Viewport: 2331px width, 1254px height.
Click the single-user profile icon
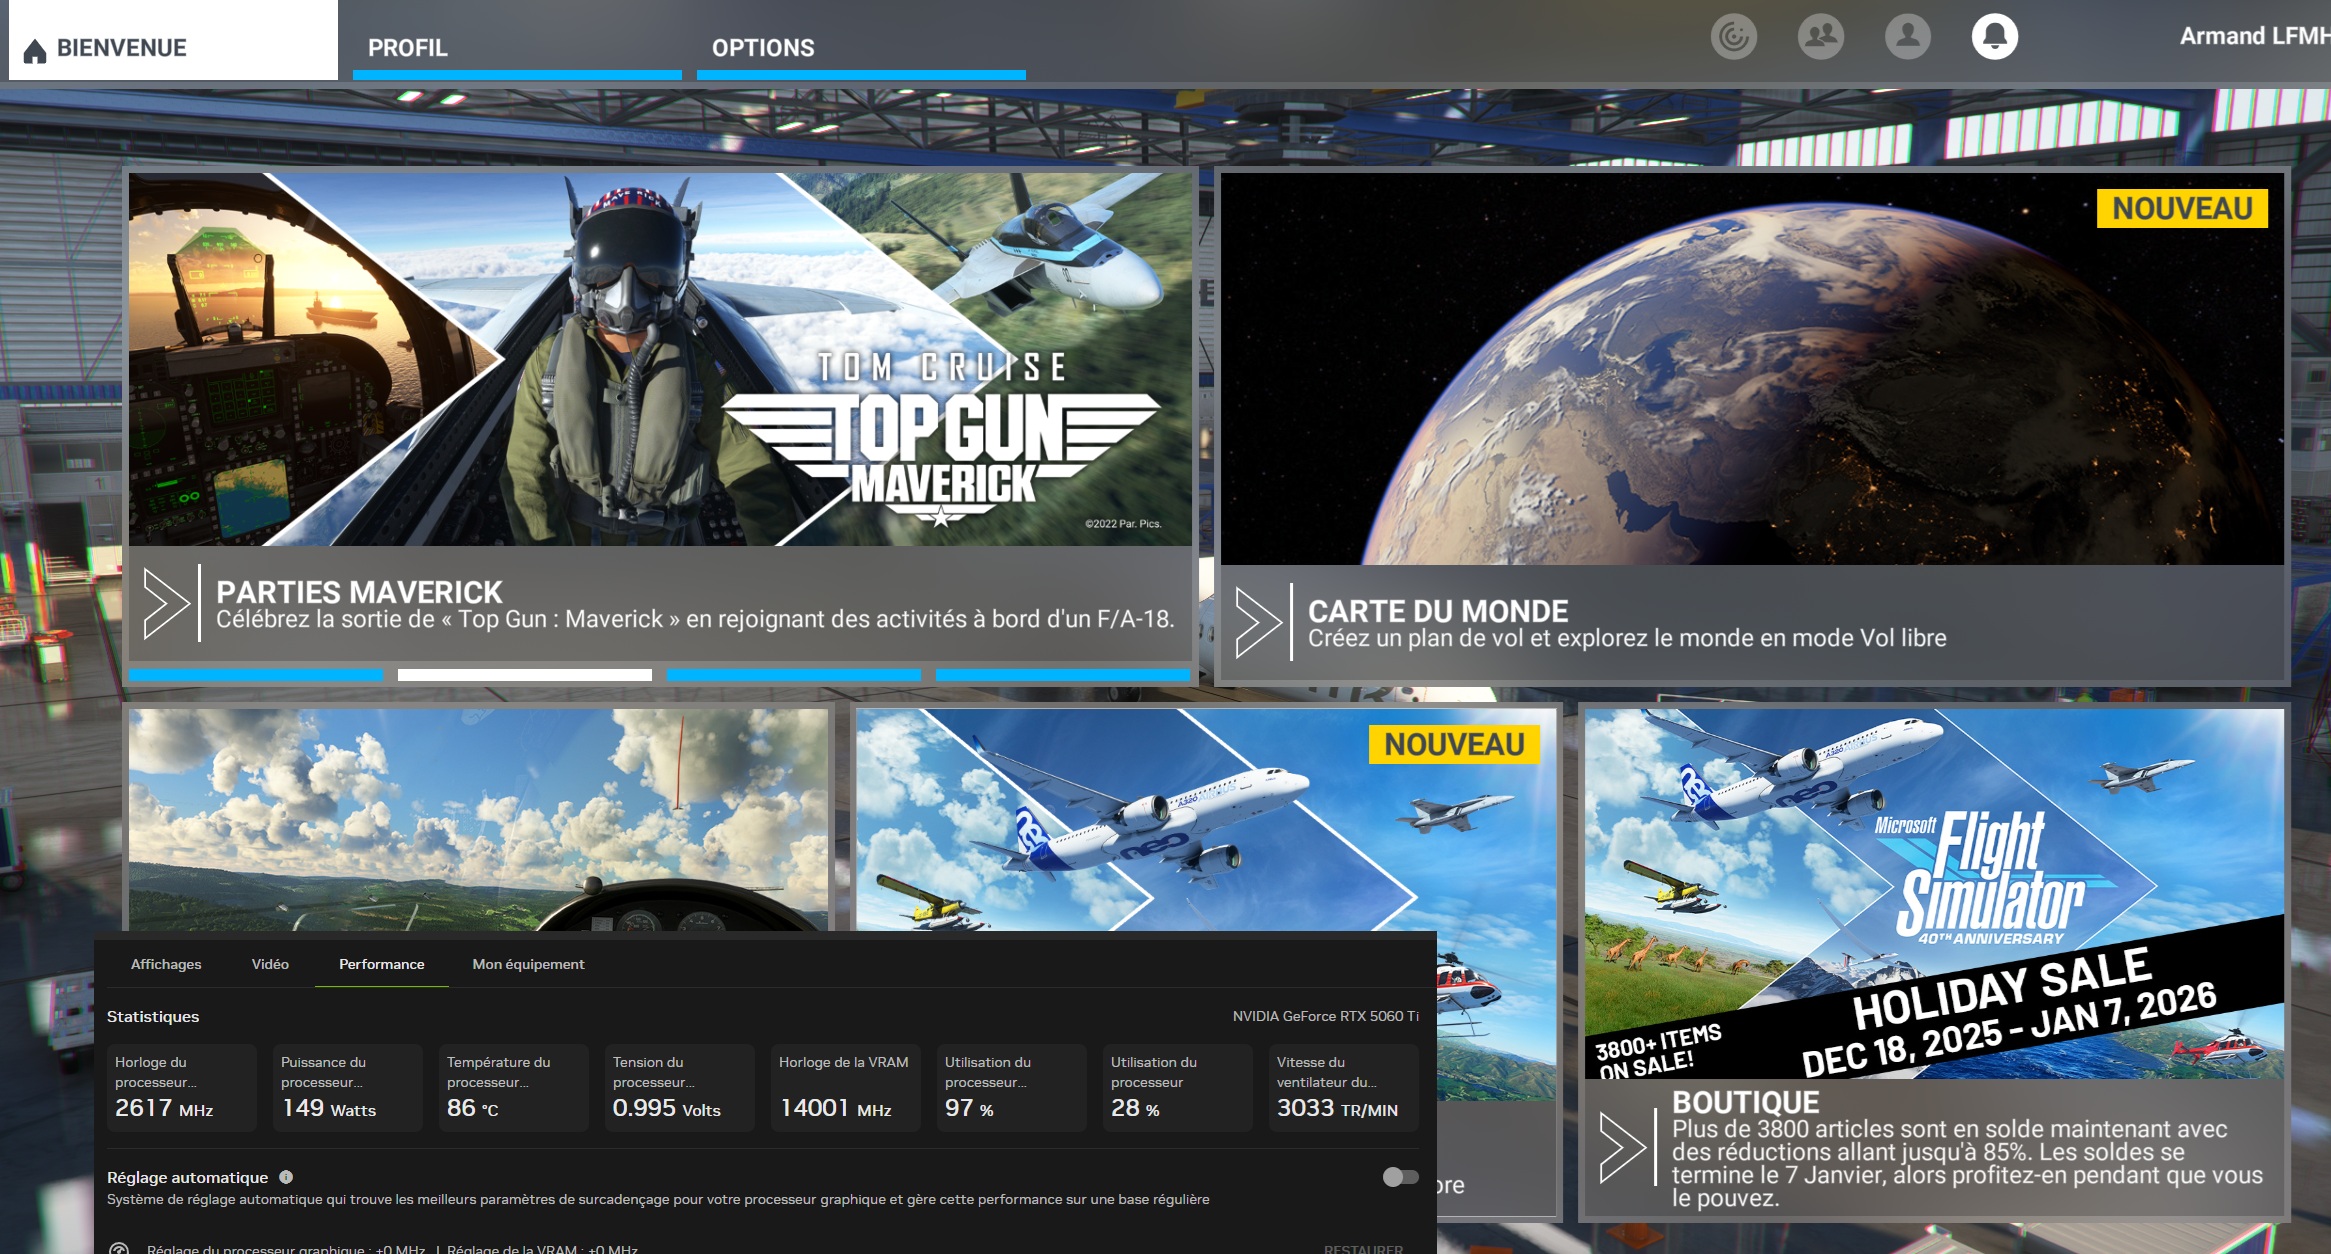tap(1907, 37)
